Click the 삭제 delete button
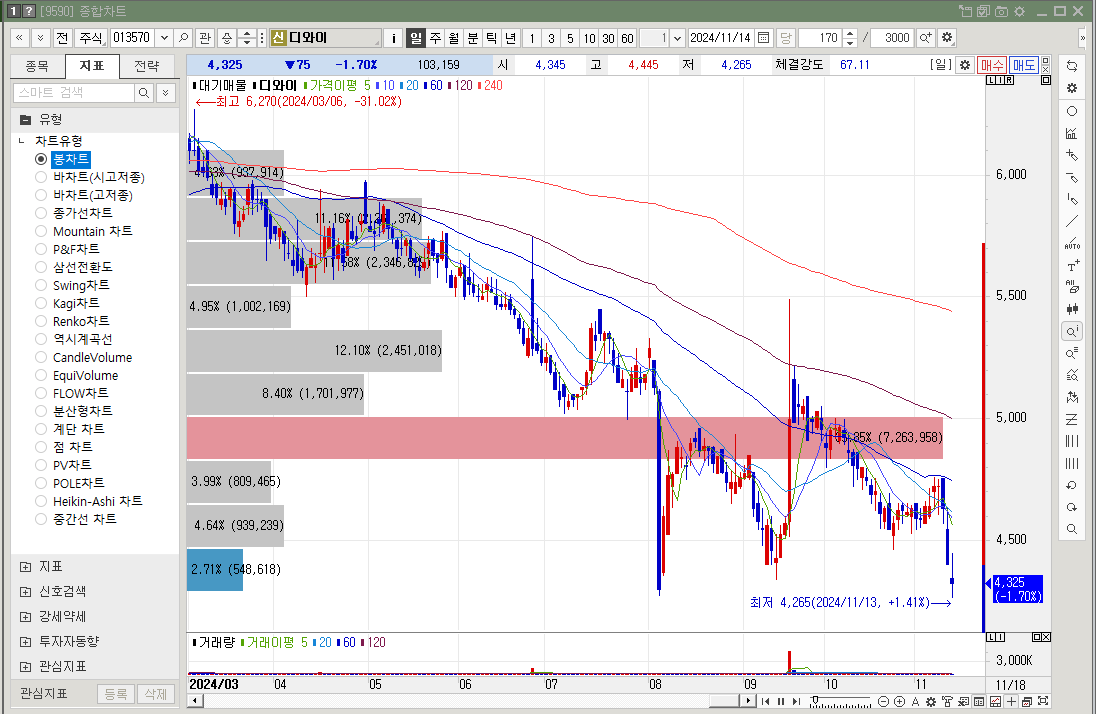This screenshot has height=714, width=1096. (156, 694)
